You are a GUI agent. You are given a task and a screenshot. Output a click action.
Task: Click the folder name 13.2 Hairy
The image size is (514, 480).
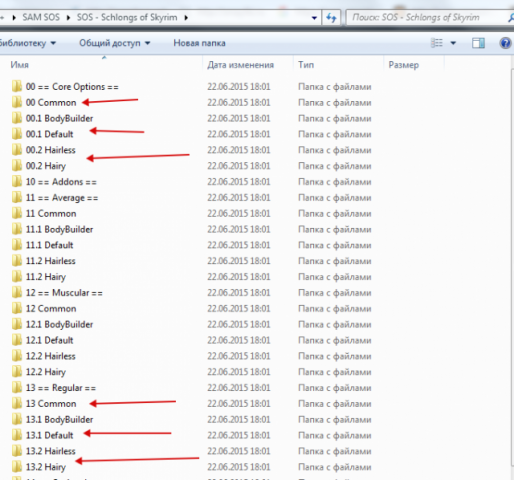coord(46,467)
